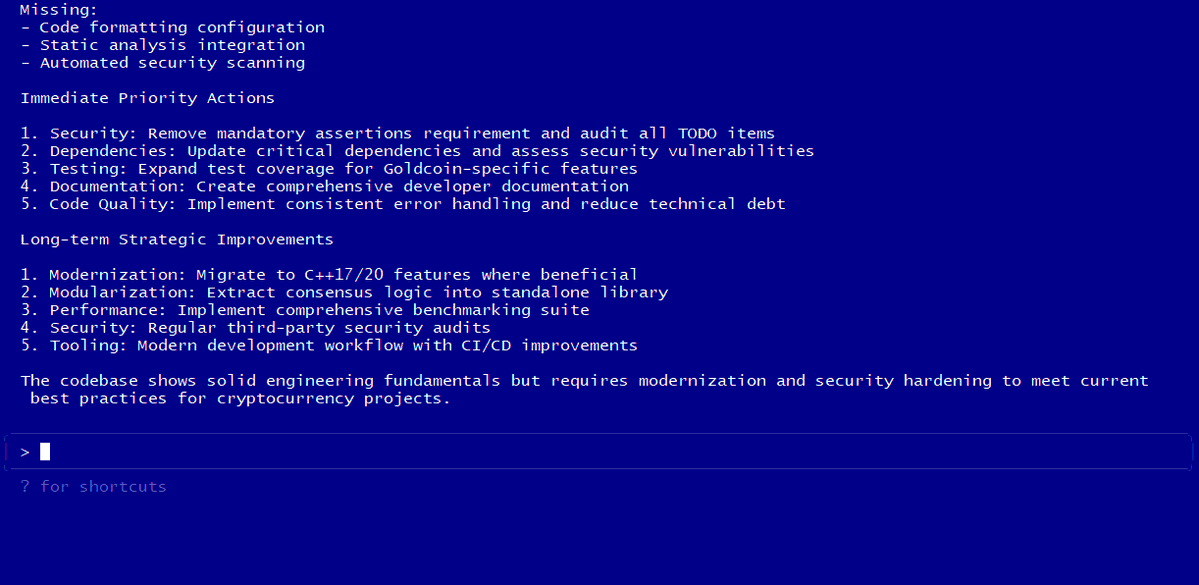Screen dimensions: 1199x585
Task: Click the 'Testing: Expand test coverage' line
Action: click(329, 169)
